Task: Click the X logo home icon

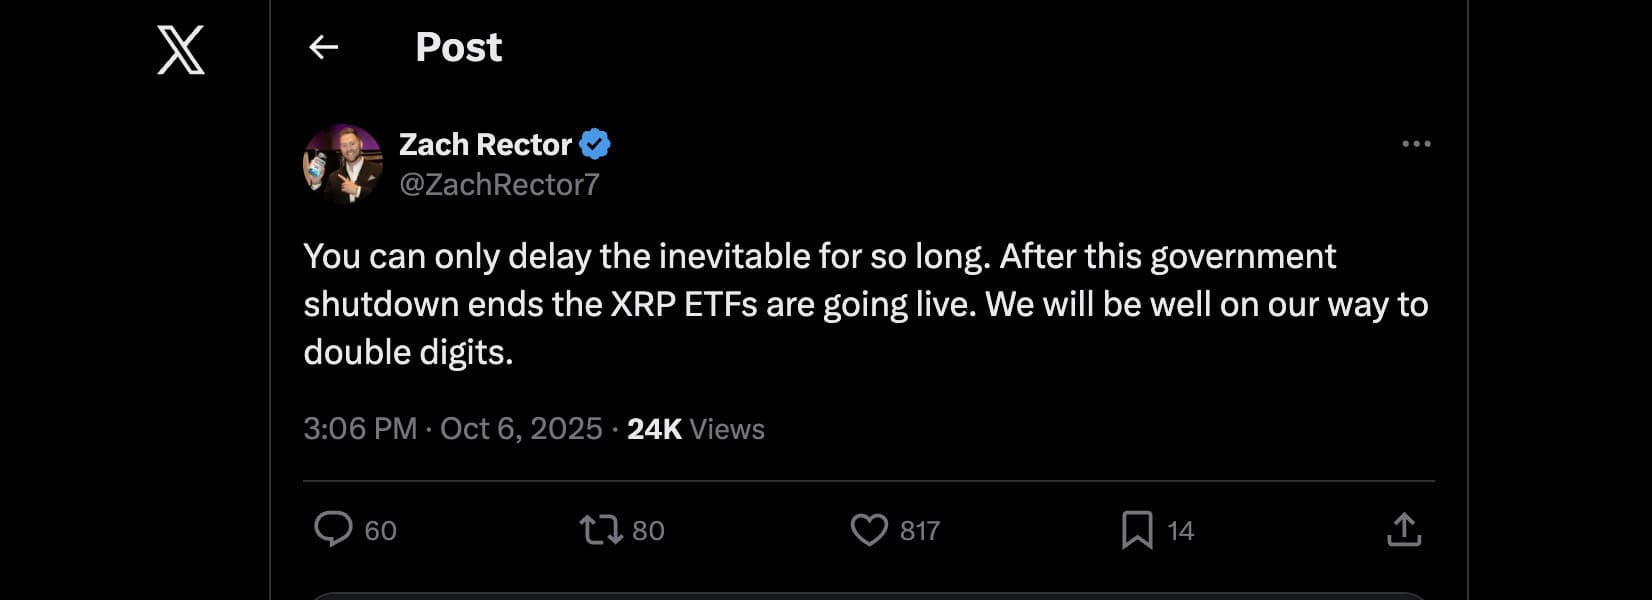Action: coord(181,50)
